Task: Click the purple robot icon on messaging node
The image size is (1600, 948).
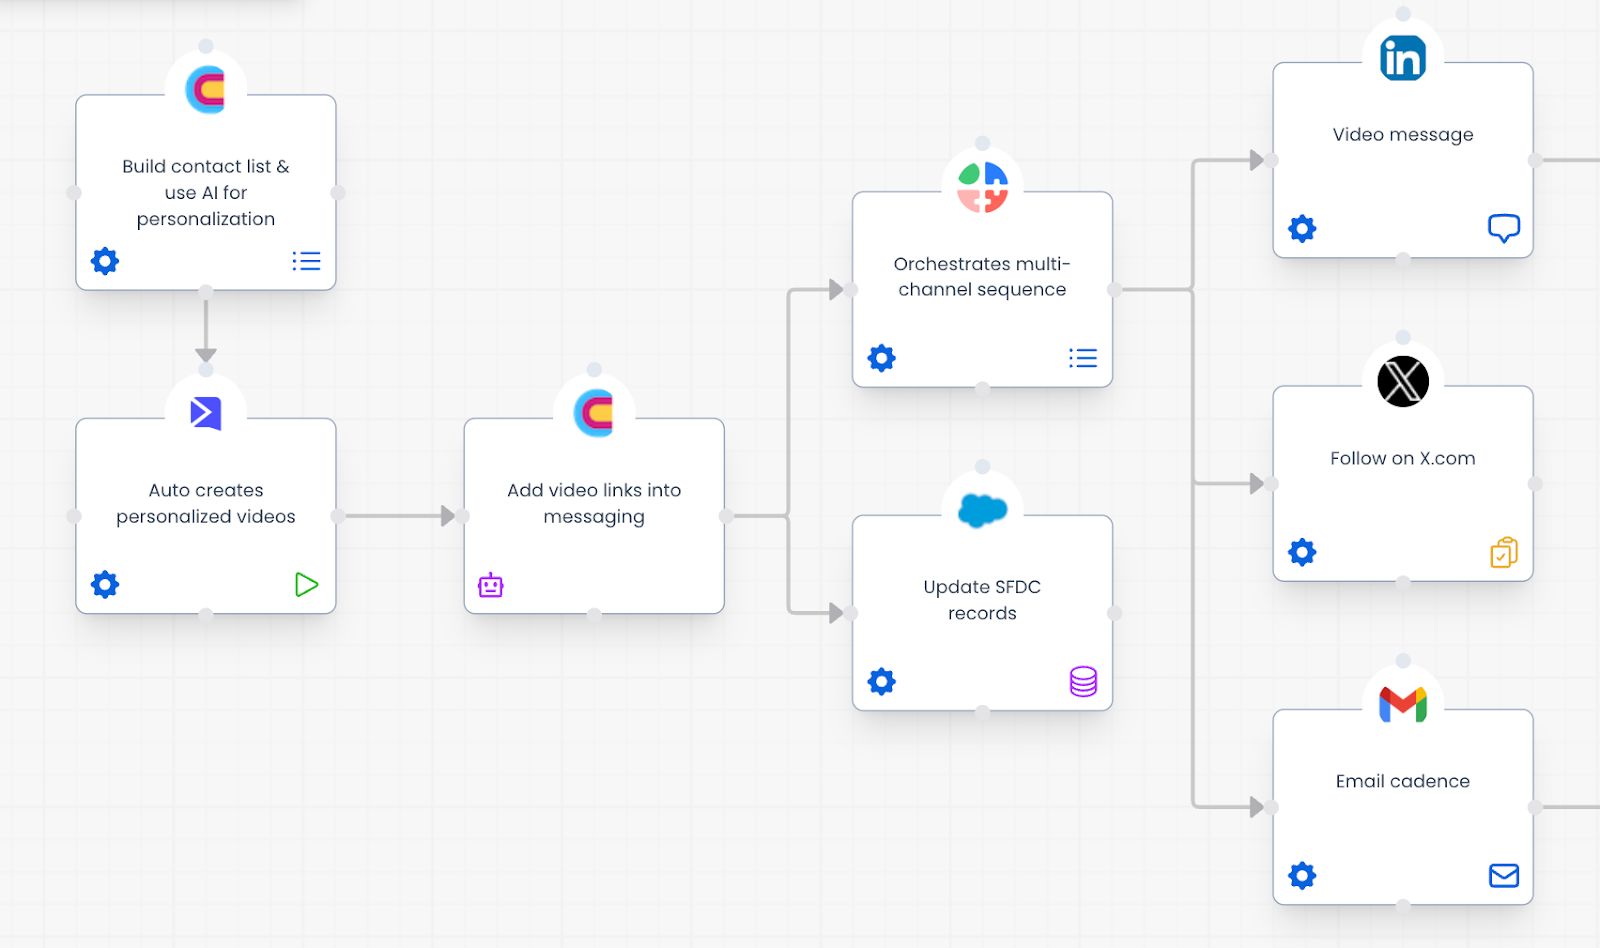Action: [490, 585]
